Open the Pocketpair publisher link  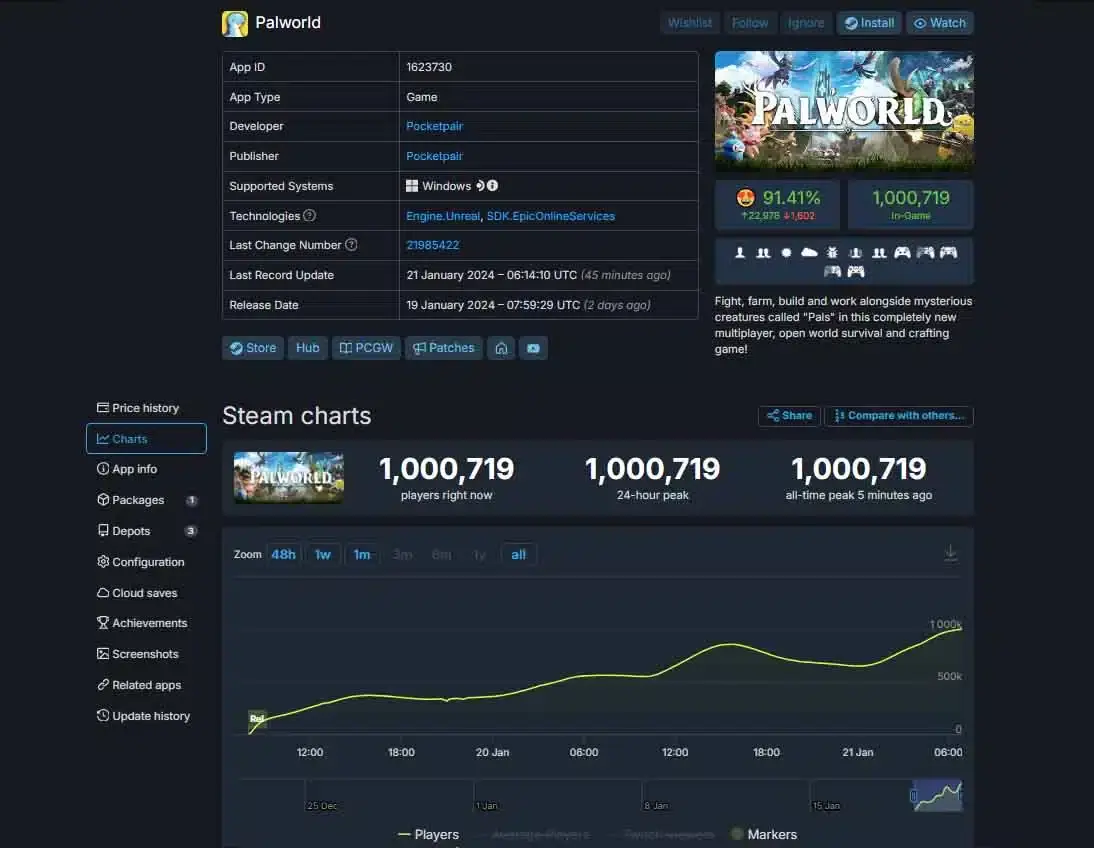(x=435, y=156)
